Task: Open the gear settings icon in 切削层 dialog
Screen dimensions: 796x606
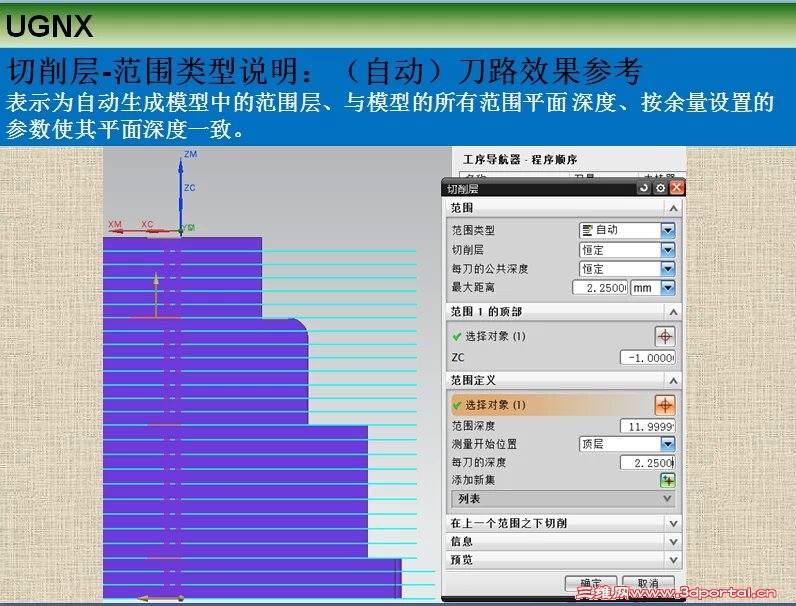Action: coord(660,188)
